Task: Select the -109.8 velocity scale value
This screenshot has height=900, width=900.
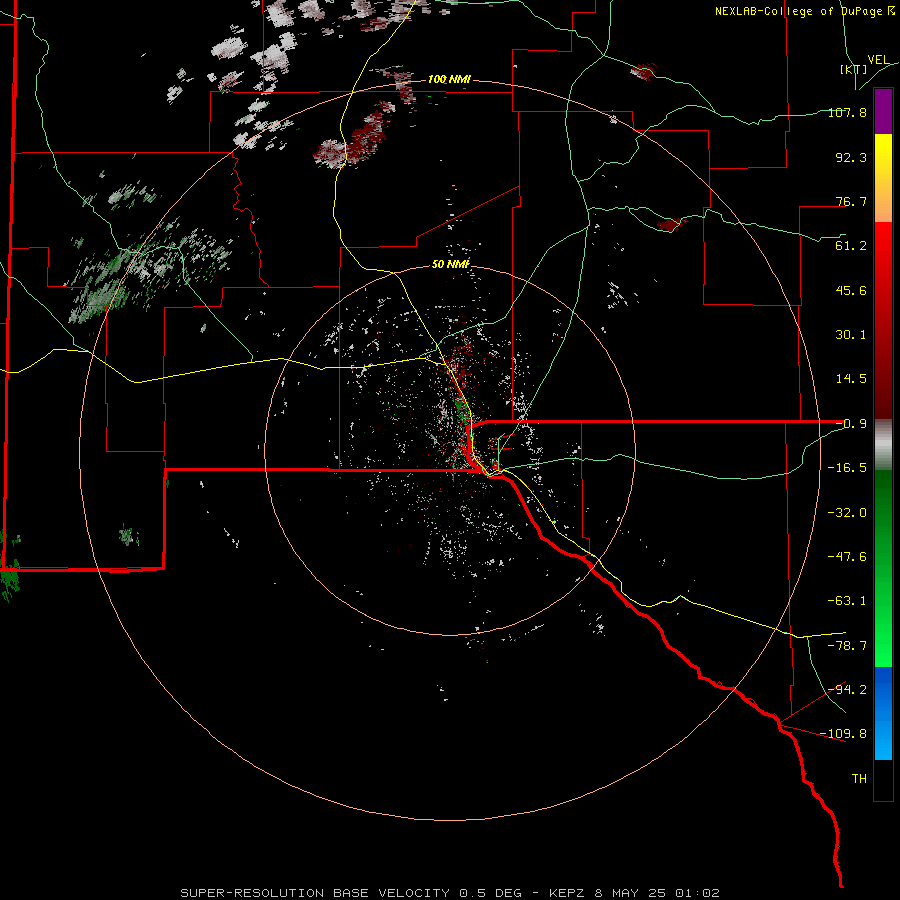Action: pyautogui.click(x=843, y=734)
